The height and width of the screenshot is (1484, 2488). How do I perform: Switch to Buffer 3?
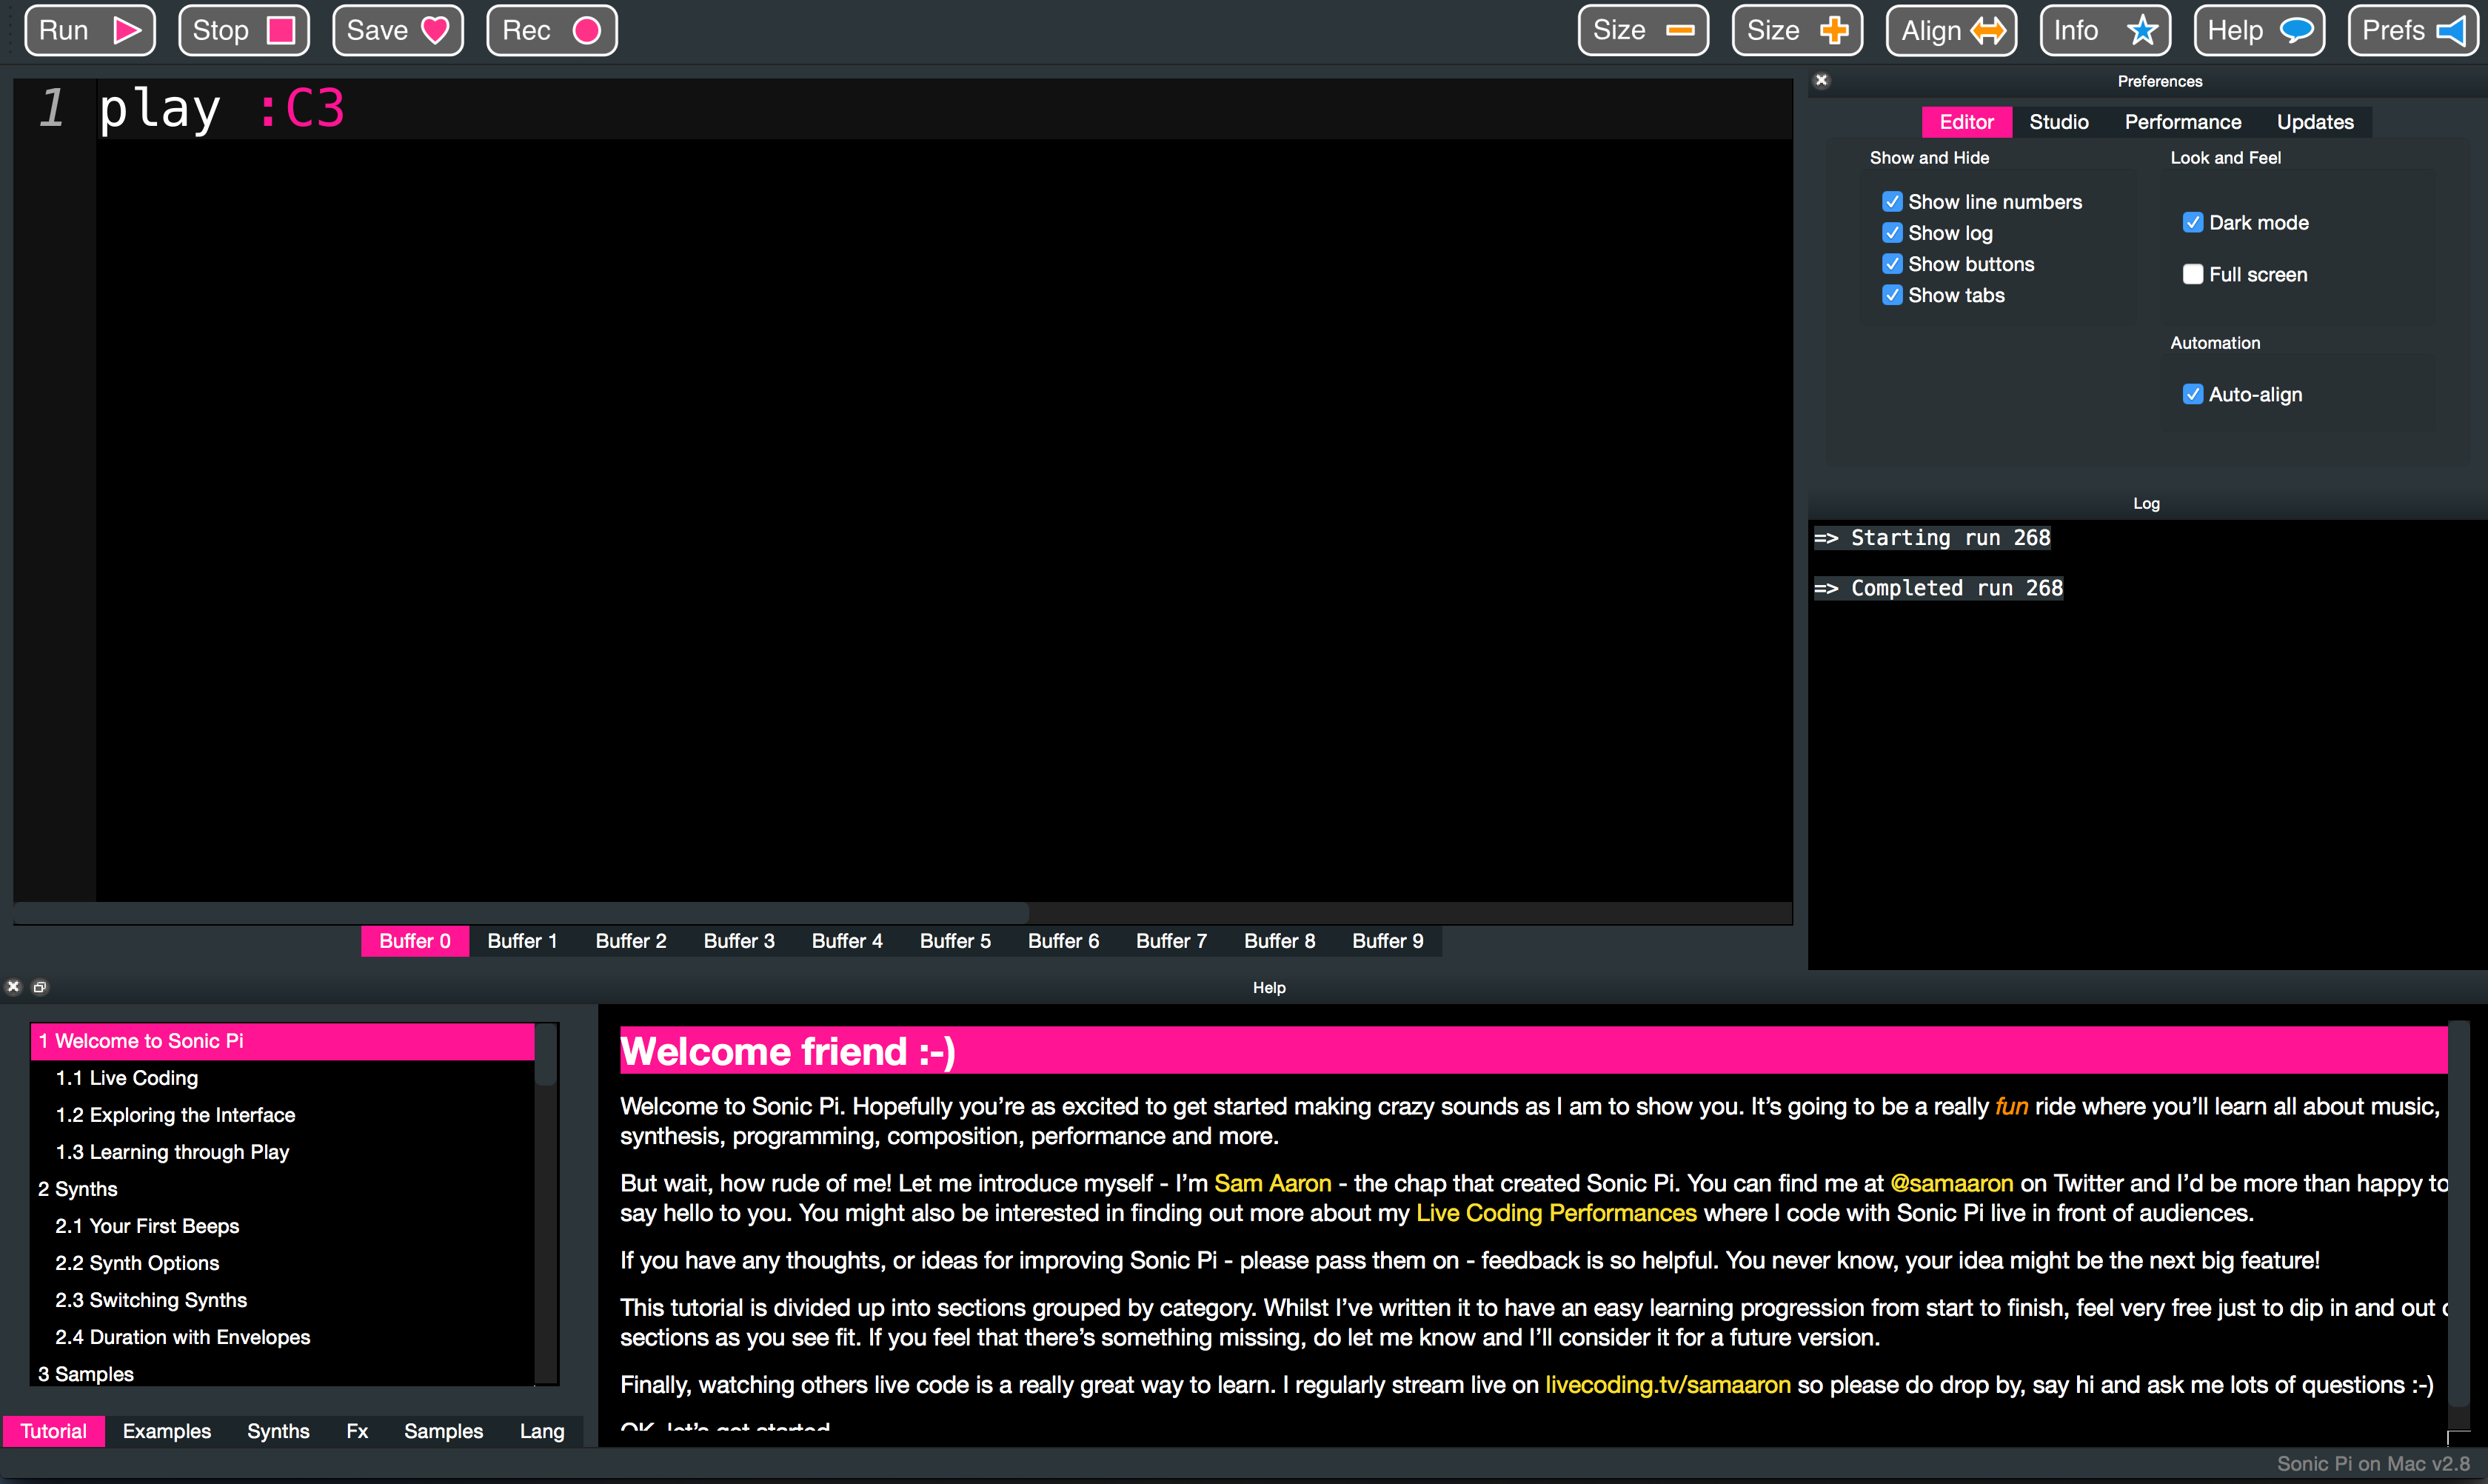coord(739,941)
